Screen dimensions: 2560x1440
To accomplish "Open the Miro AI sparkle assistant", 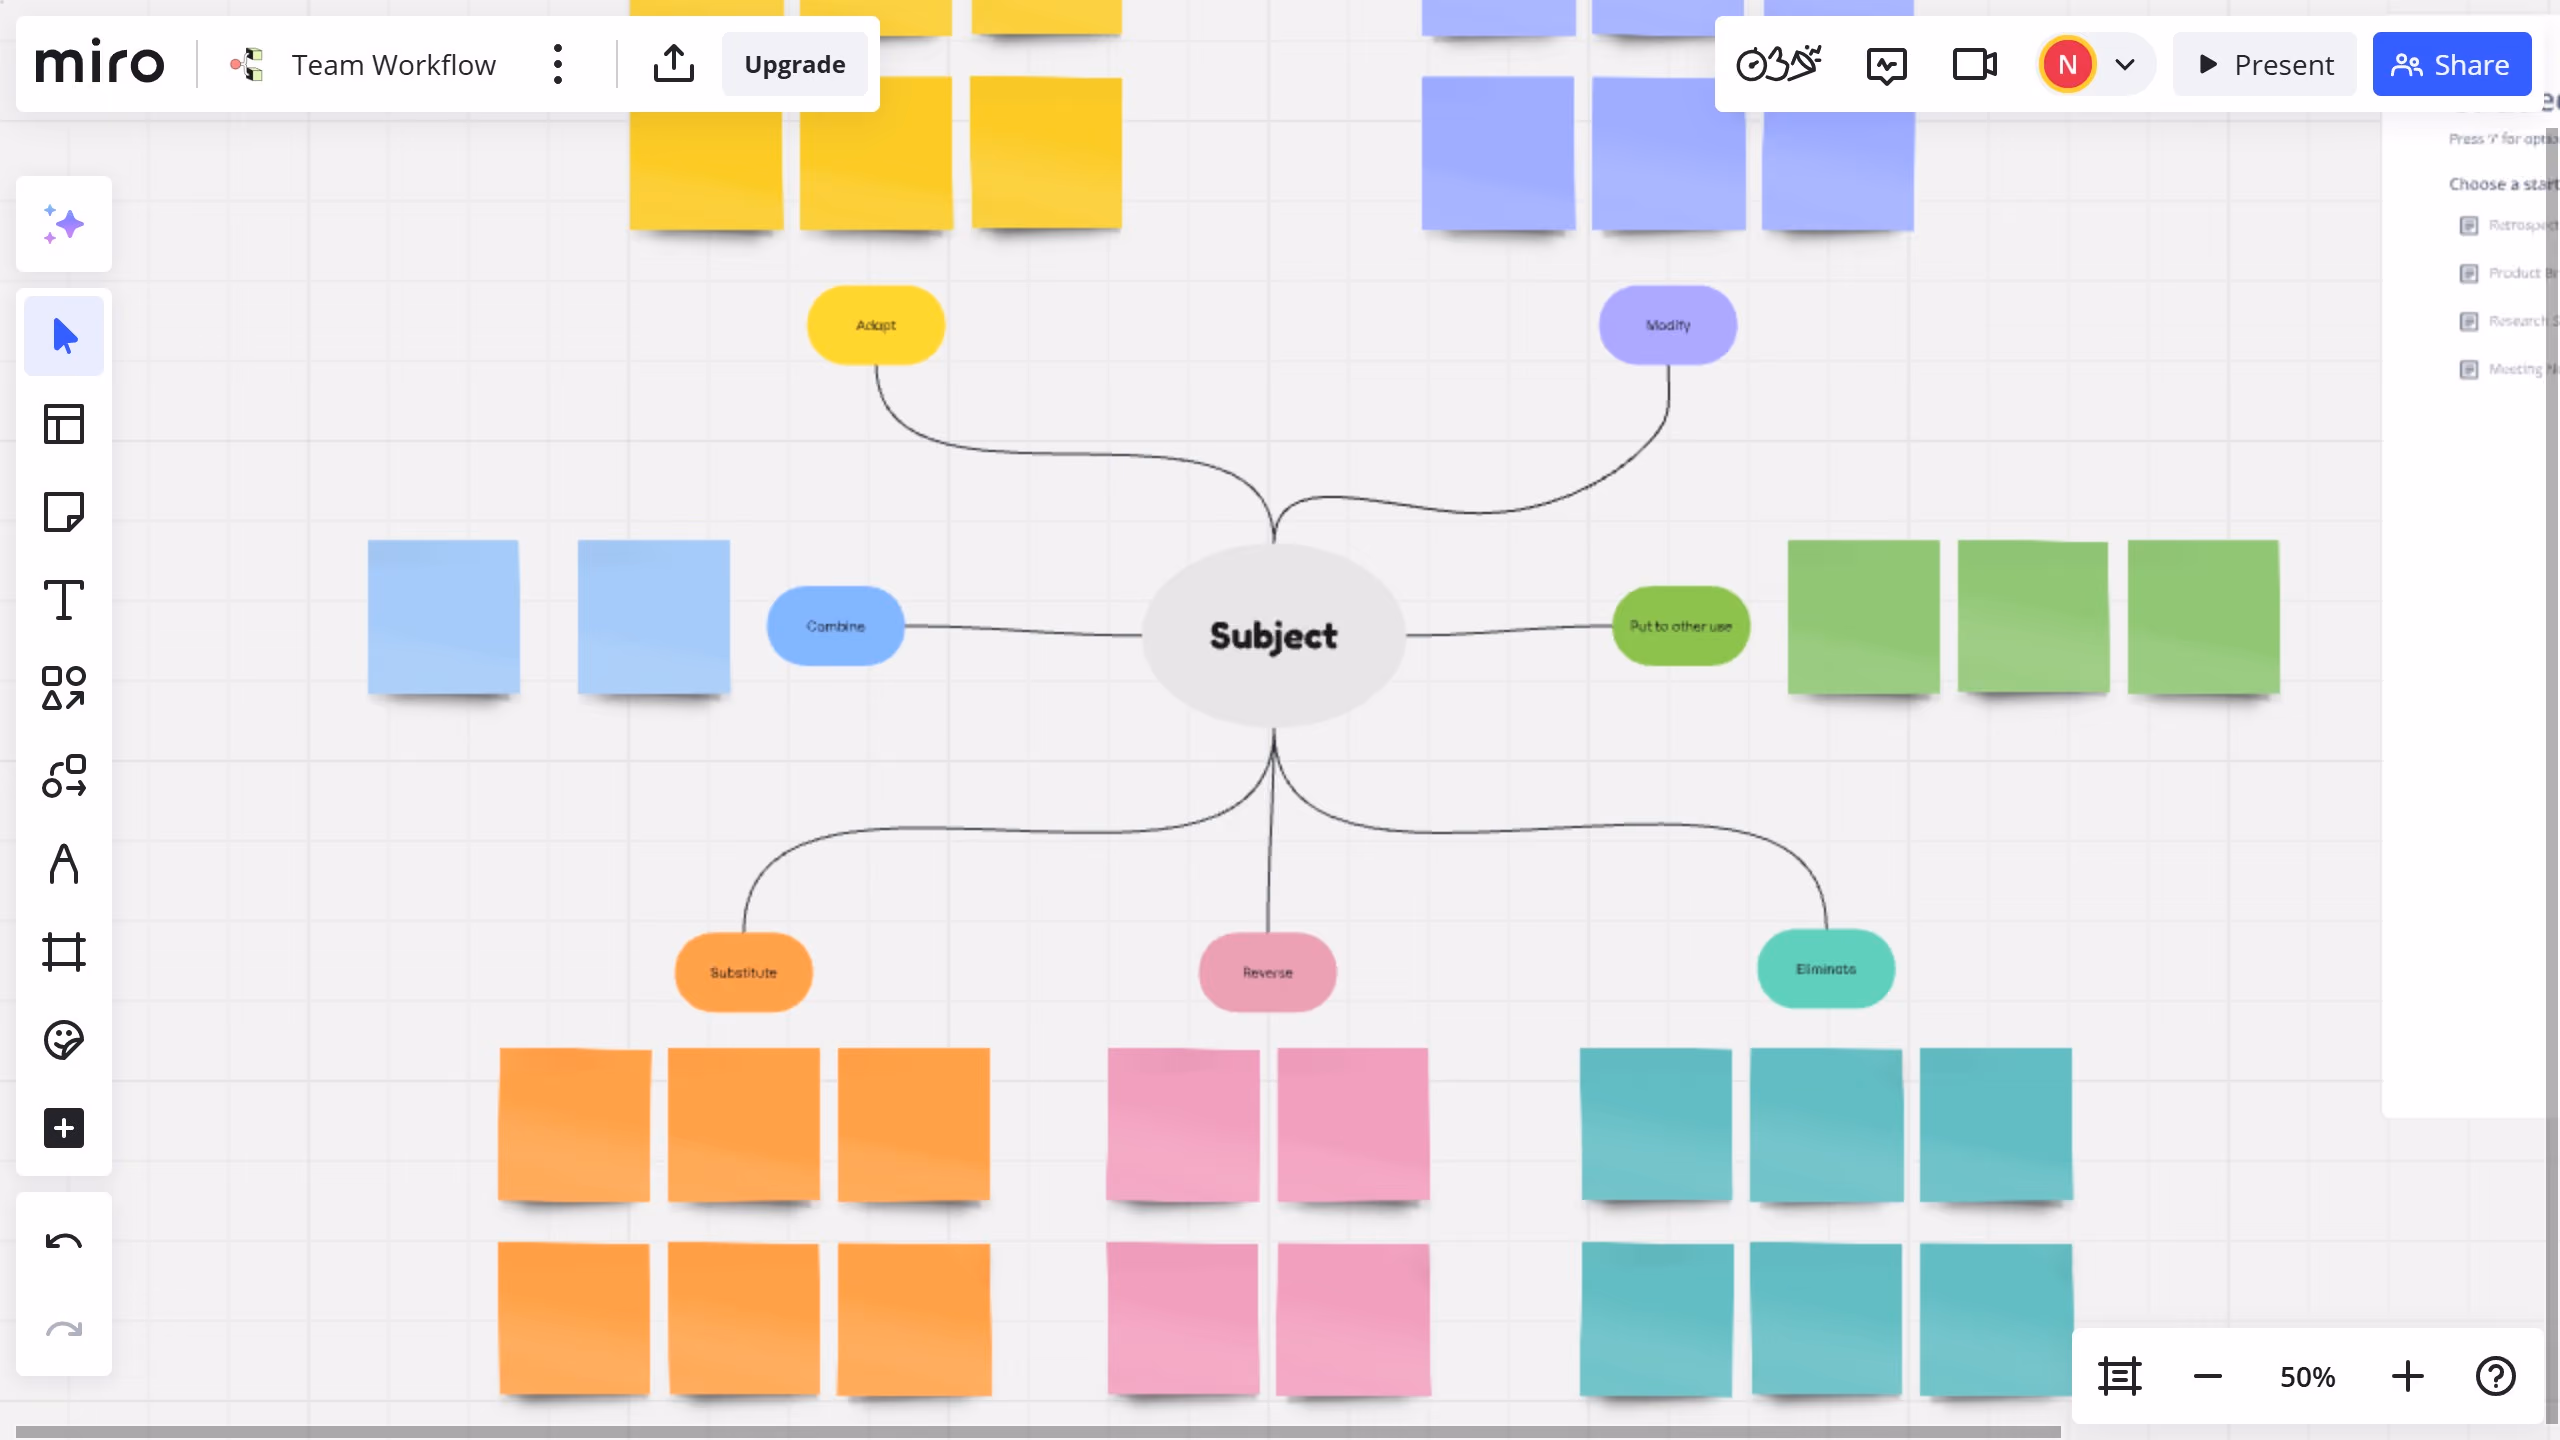I will pos(64,224).
